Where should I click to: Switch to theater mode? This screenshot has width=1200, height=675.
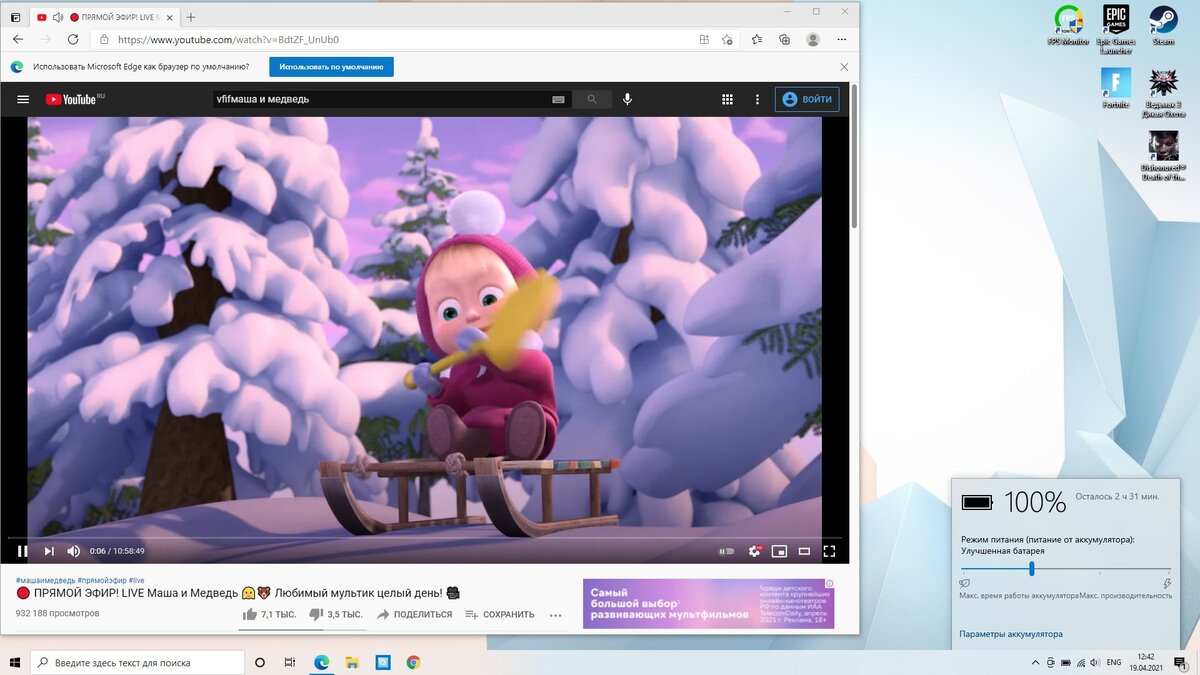pyautogui.click(x=804, y=551)
